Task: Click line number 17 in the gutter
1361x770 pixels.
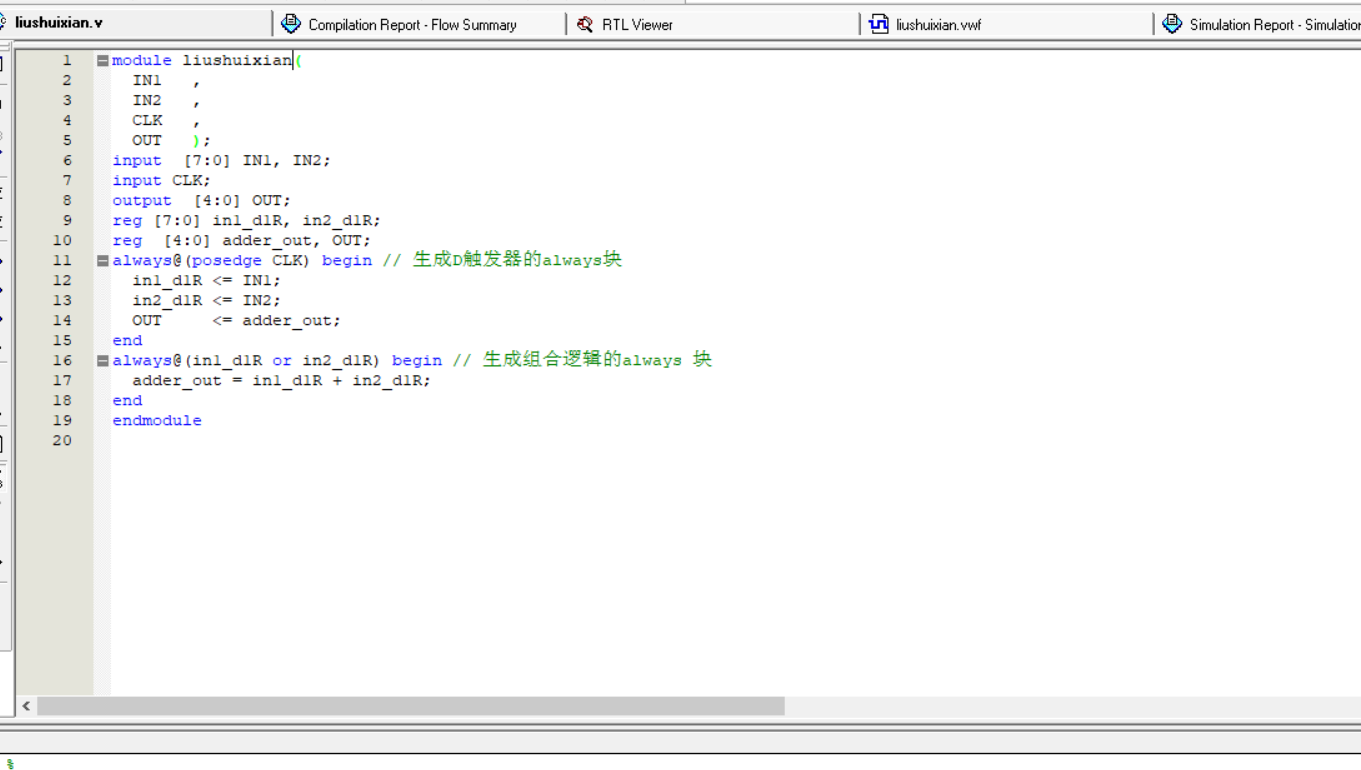Action: coord(62,381)
